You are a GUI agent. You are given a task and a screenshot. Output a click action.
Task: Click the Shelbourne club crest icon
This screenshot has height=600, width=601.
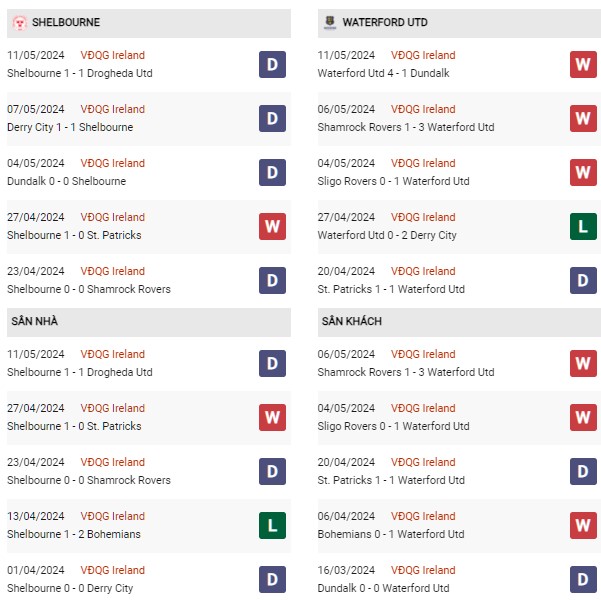click(20, 23)
